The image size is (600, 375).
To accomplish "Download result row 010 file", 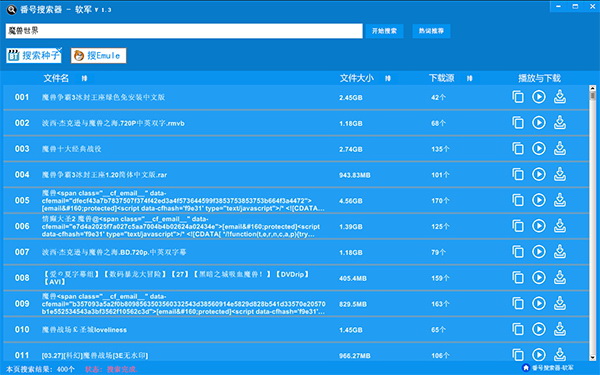I will point(560,329).
